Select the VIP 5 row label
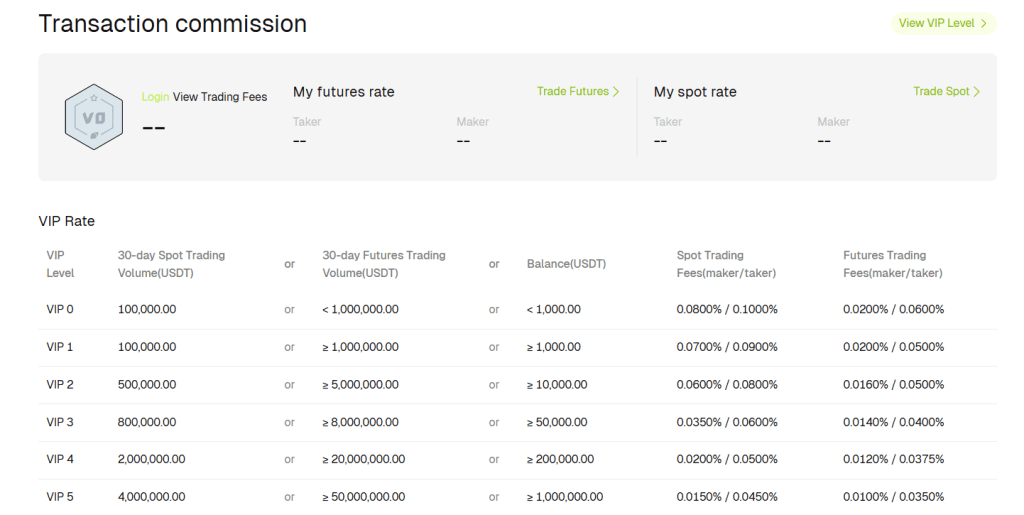Viewport: 1024px width, 515px height. (x=60, y=497)
